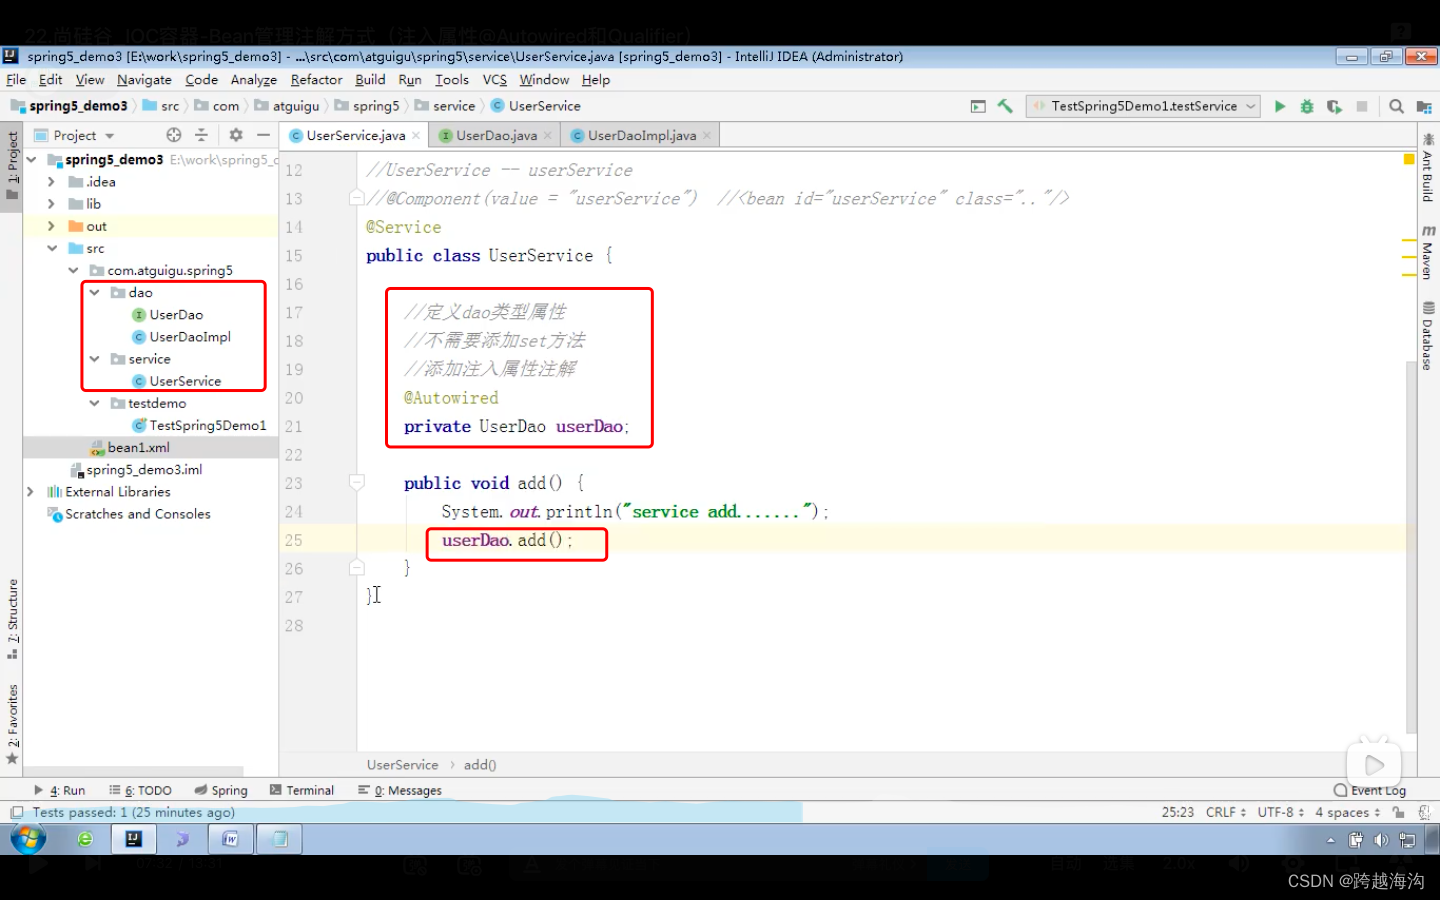Open the Windows Start button

coord(28,839)
